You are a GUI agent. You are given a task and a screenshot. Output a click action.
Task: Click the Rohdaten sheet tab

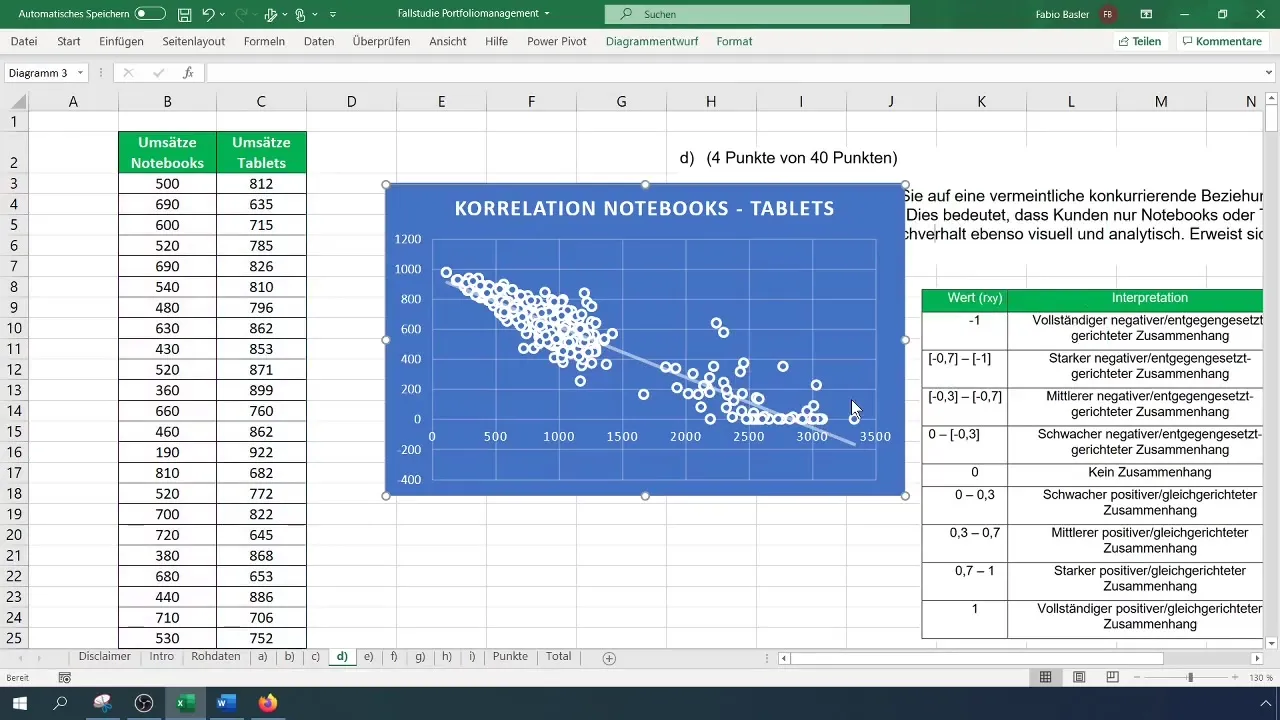[x=215, y=657]
